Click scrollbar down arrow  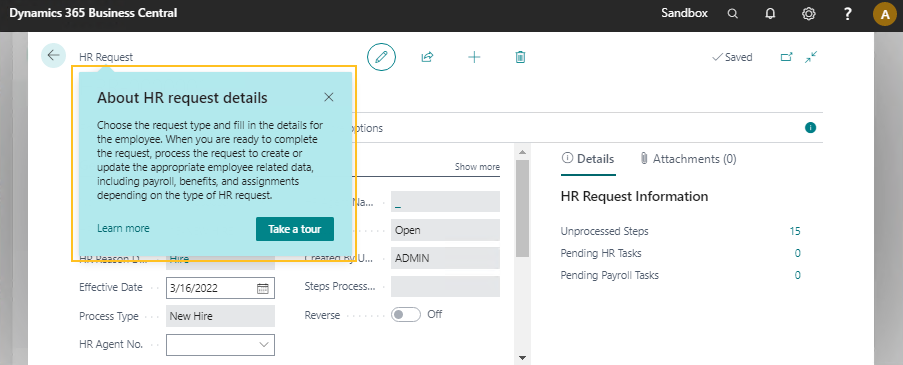(x=522, y=358)
